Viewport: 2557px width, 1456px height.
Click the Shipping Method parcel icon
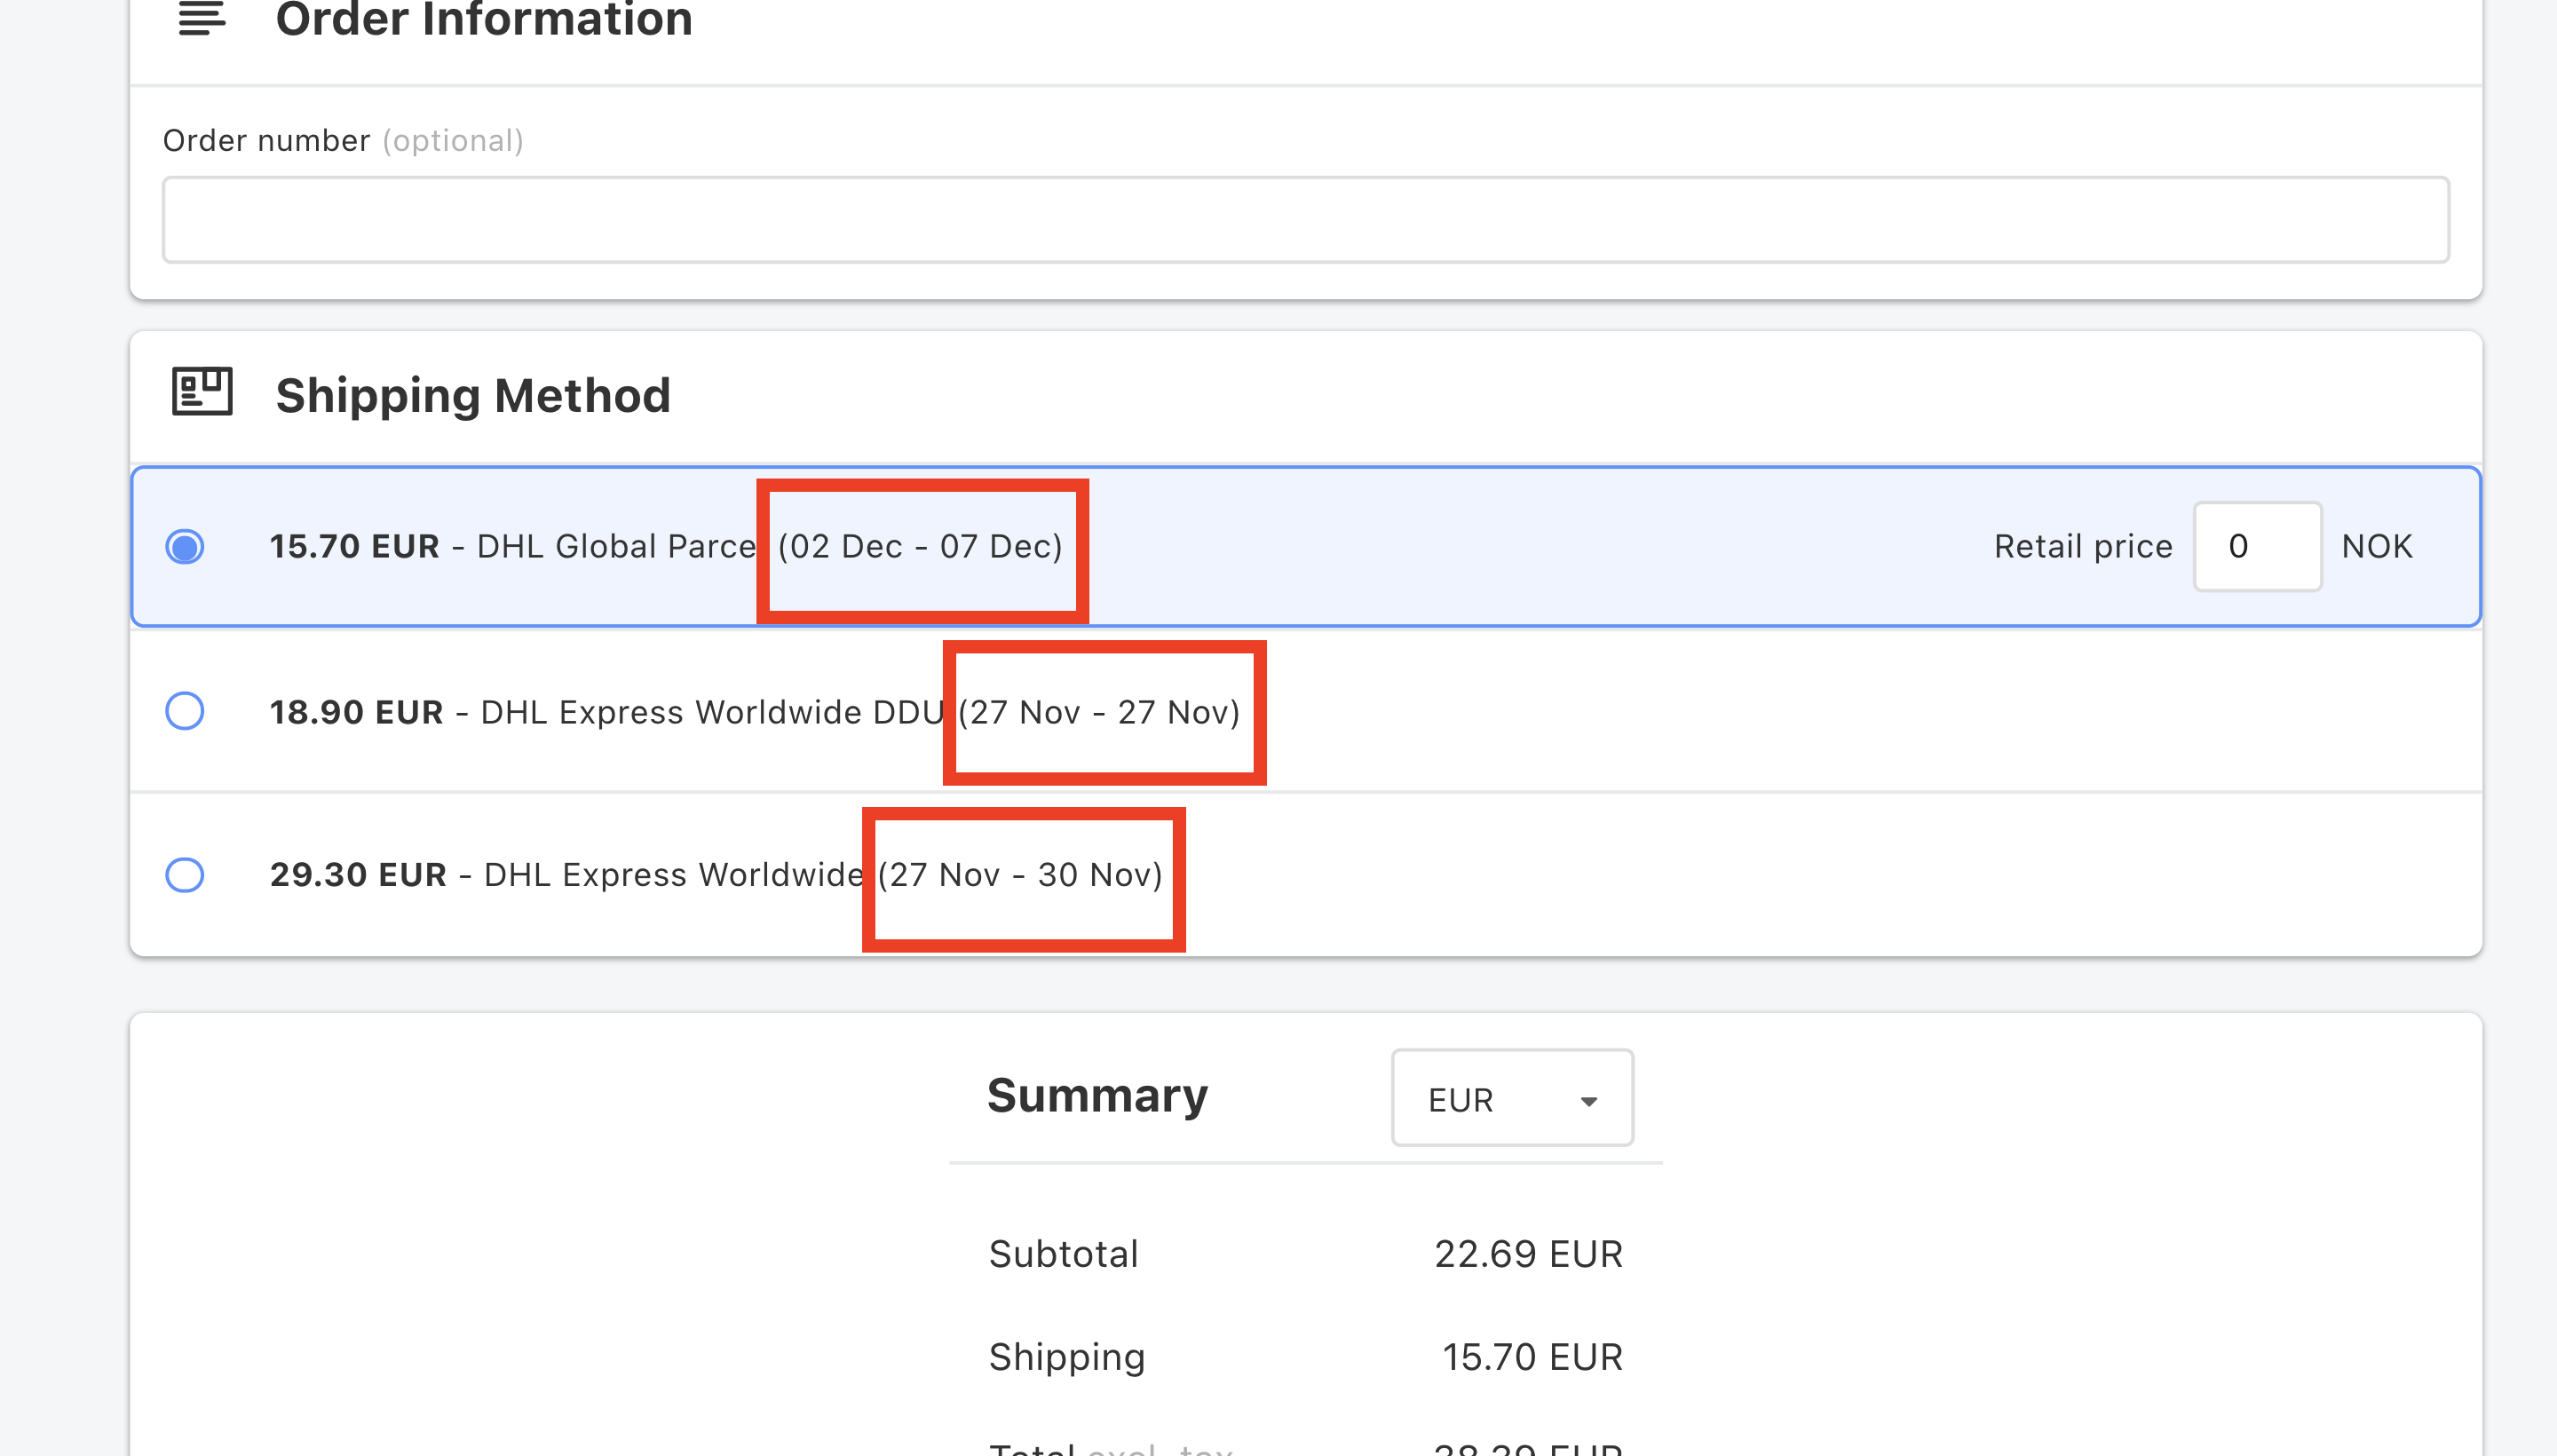[x=202, y=391]
